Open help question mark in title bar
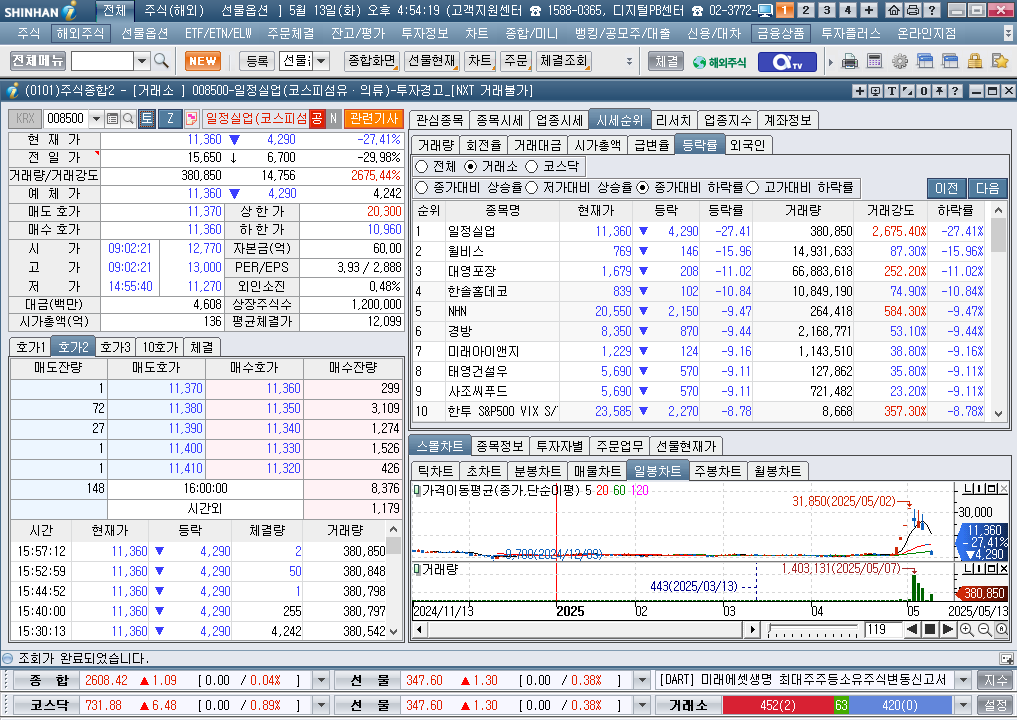 931,10
